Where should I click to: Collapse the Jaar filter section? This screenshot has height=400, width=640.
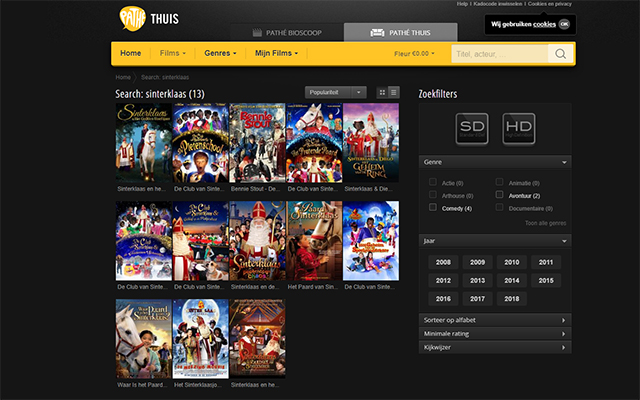(x=495, y=241)
